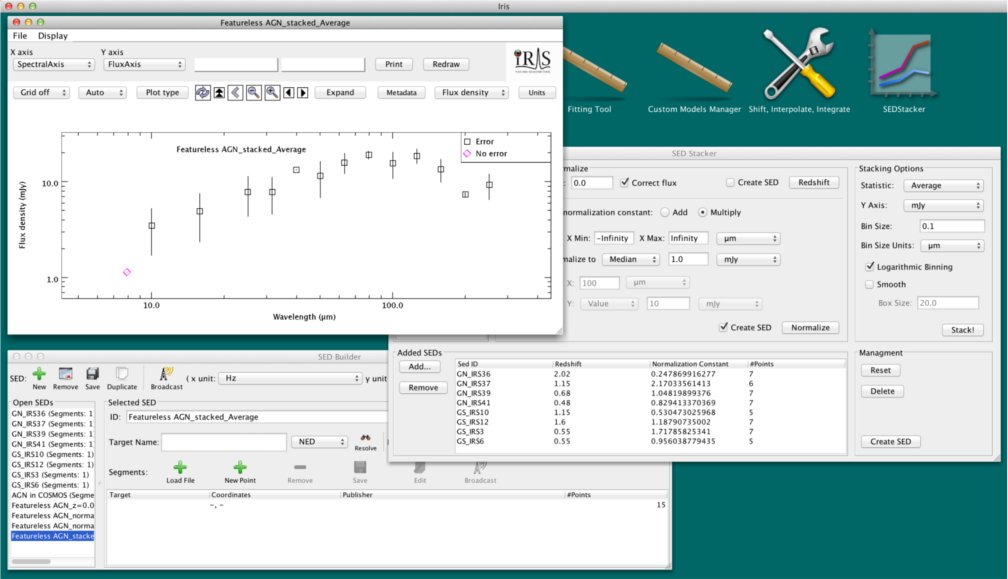Open the Median normalization type dropdown
The height and width of the screenshot is (579, 1008).
click(x=631, y=259)
